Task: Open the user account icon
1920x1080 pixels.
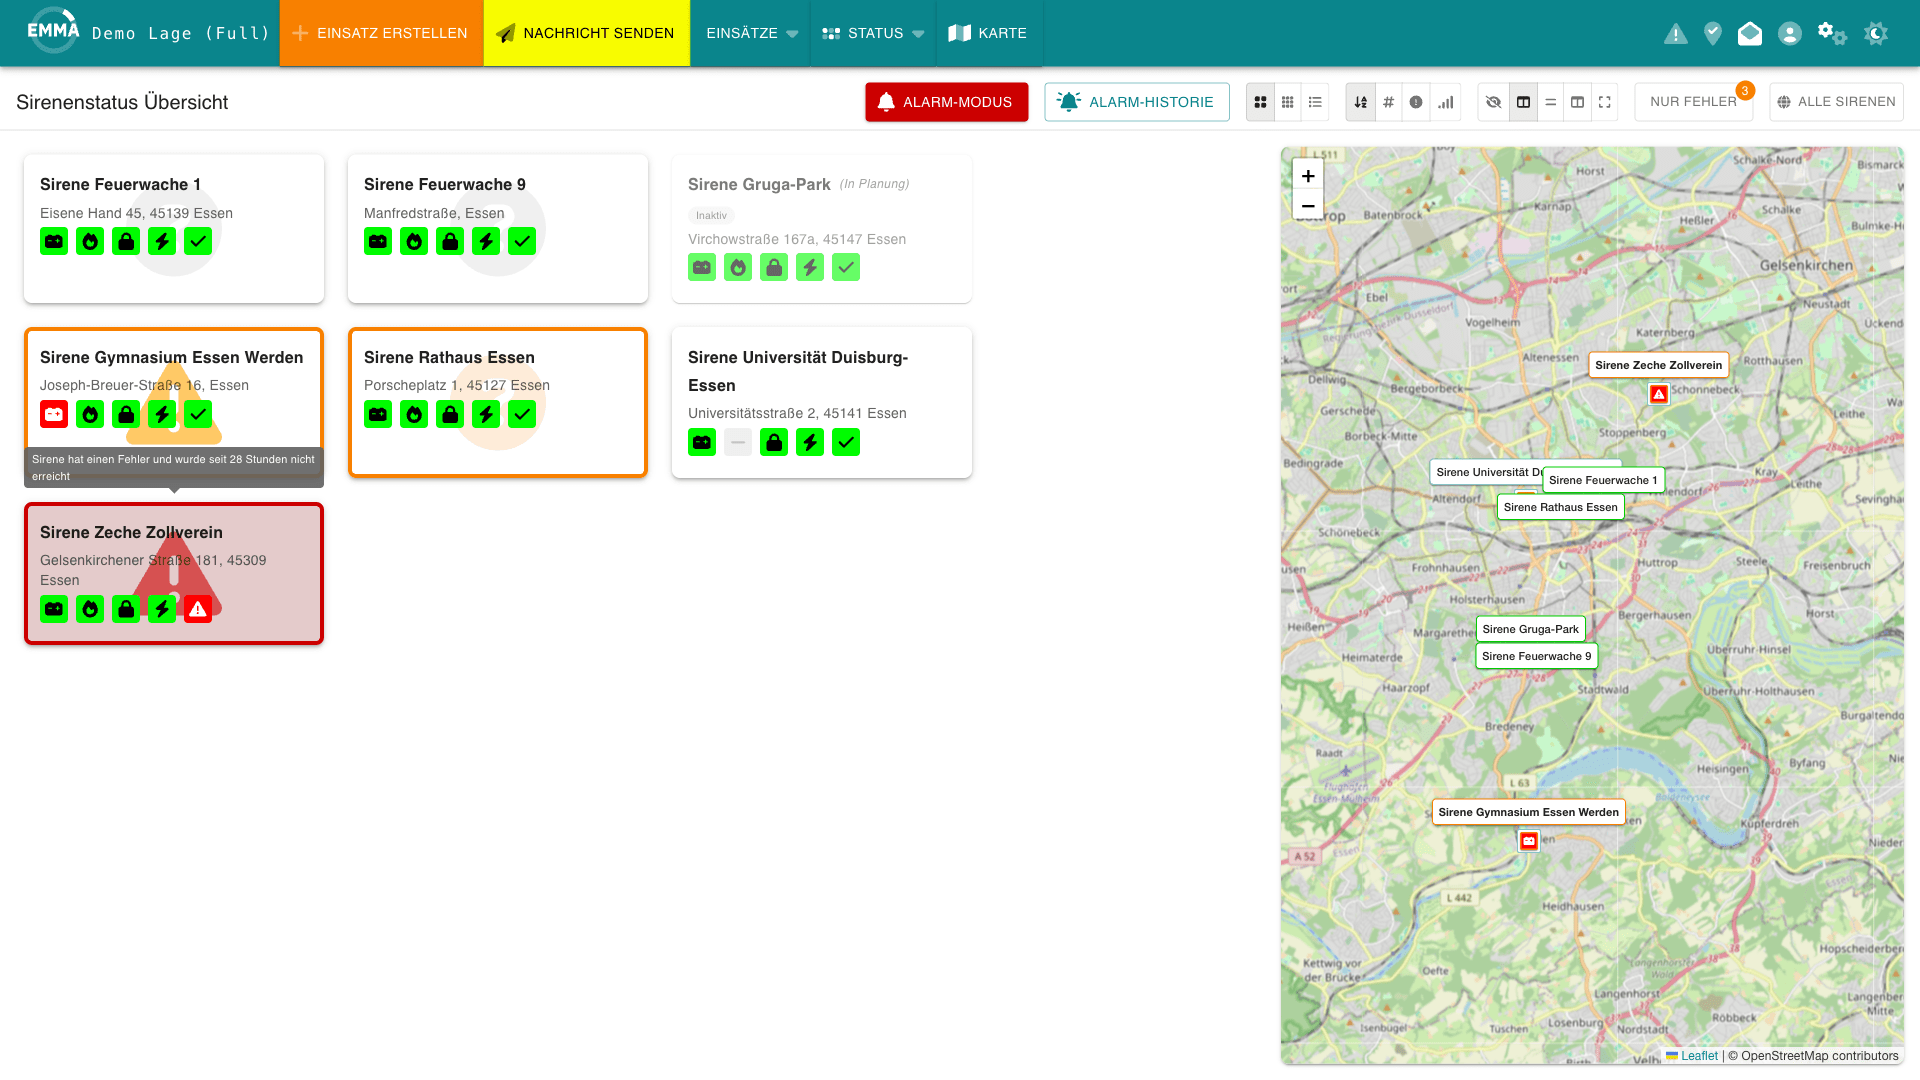Action: point(1790,34)
